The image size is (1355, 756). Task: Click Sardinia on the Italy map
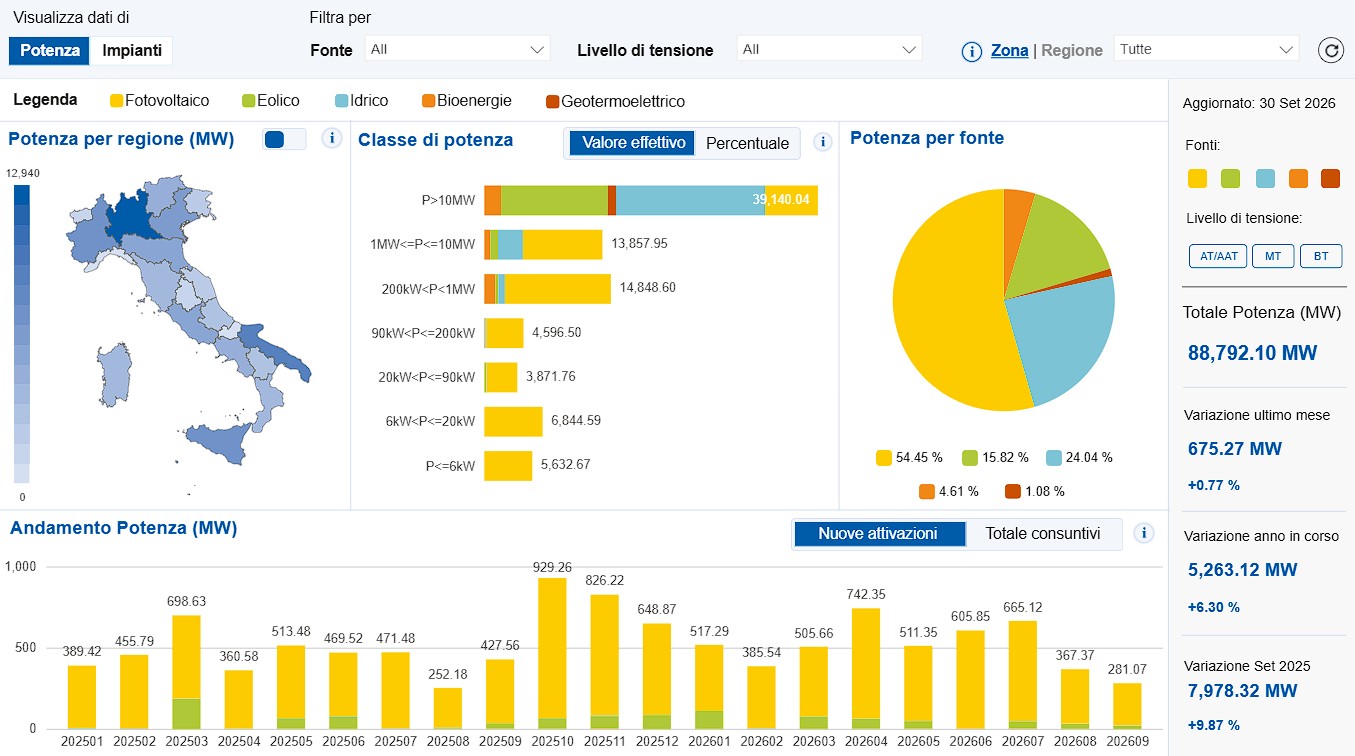click(114, 375)
